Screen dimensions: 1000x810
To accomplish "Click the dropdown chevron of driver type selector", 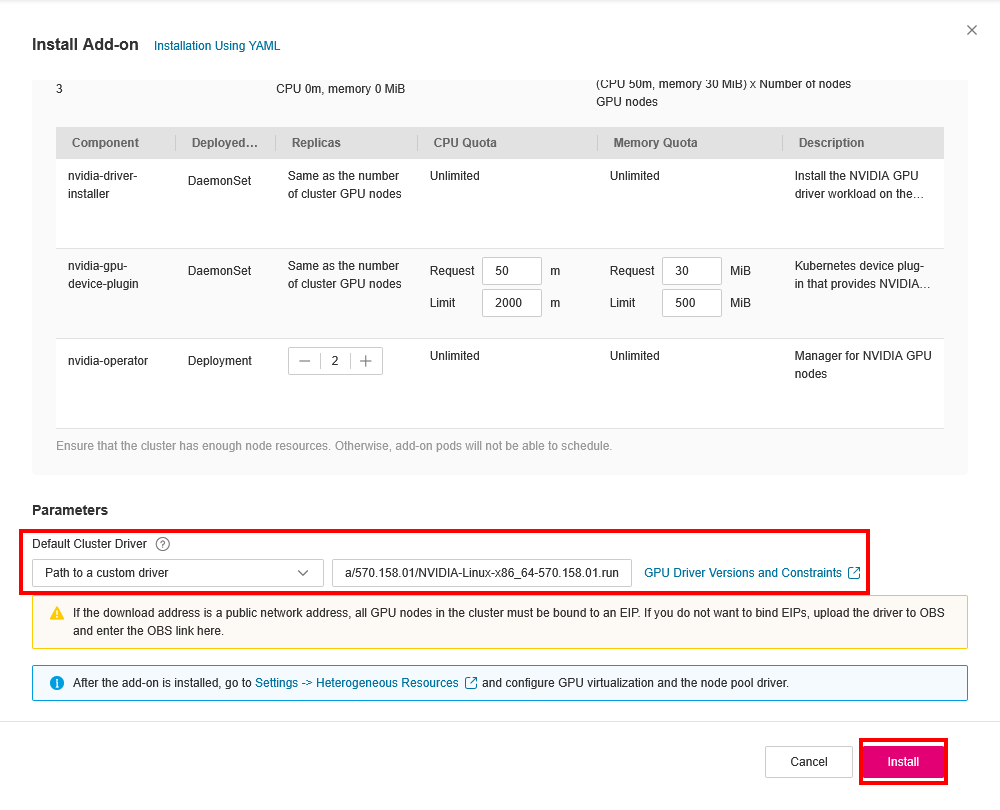I will pos(303,573).
